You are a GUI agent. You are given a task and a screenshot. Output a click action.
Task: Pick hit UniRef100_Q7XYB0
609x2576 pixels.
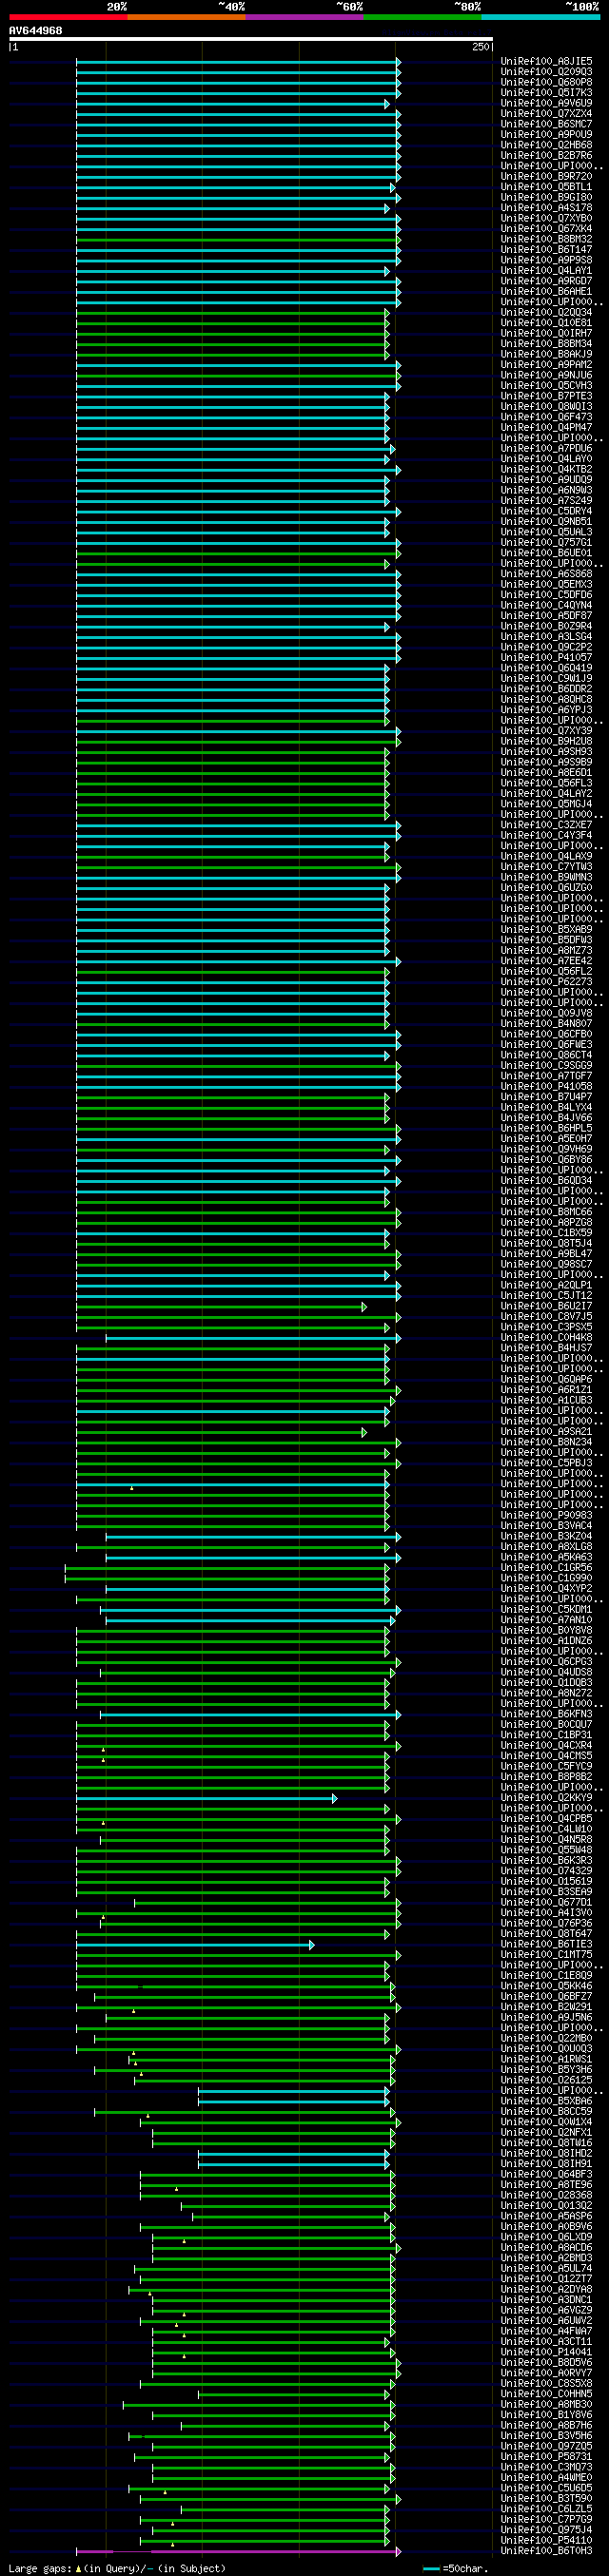[x=546, y=219]
